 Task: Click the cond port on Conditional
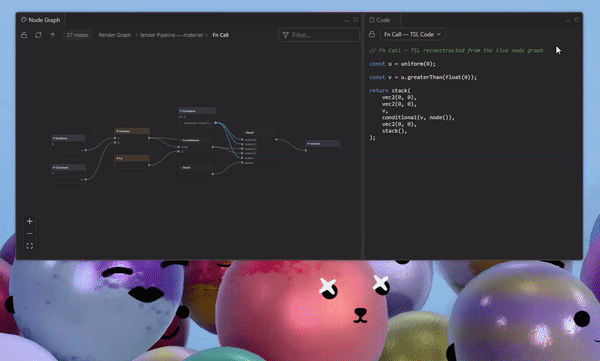point(179,147)
